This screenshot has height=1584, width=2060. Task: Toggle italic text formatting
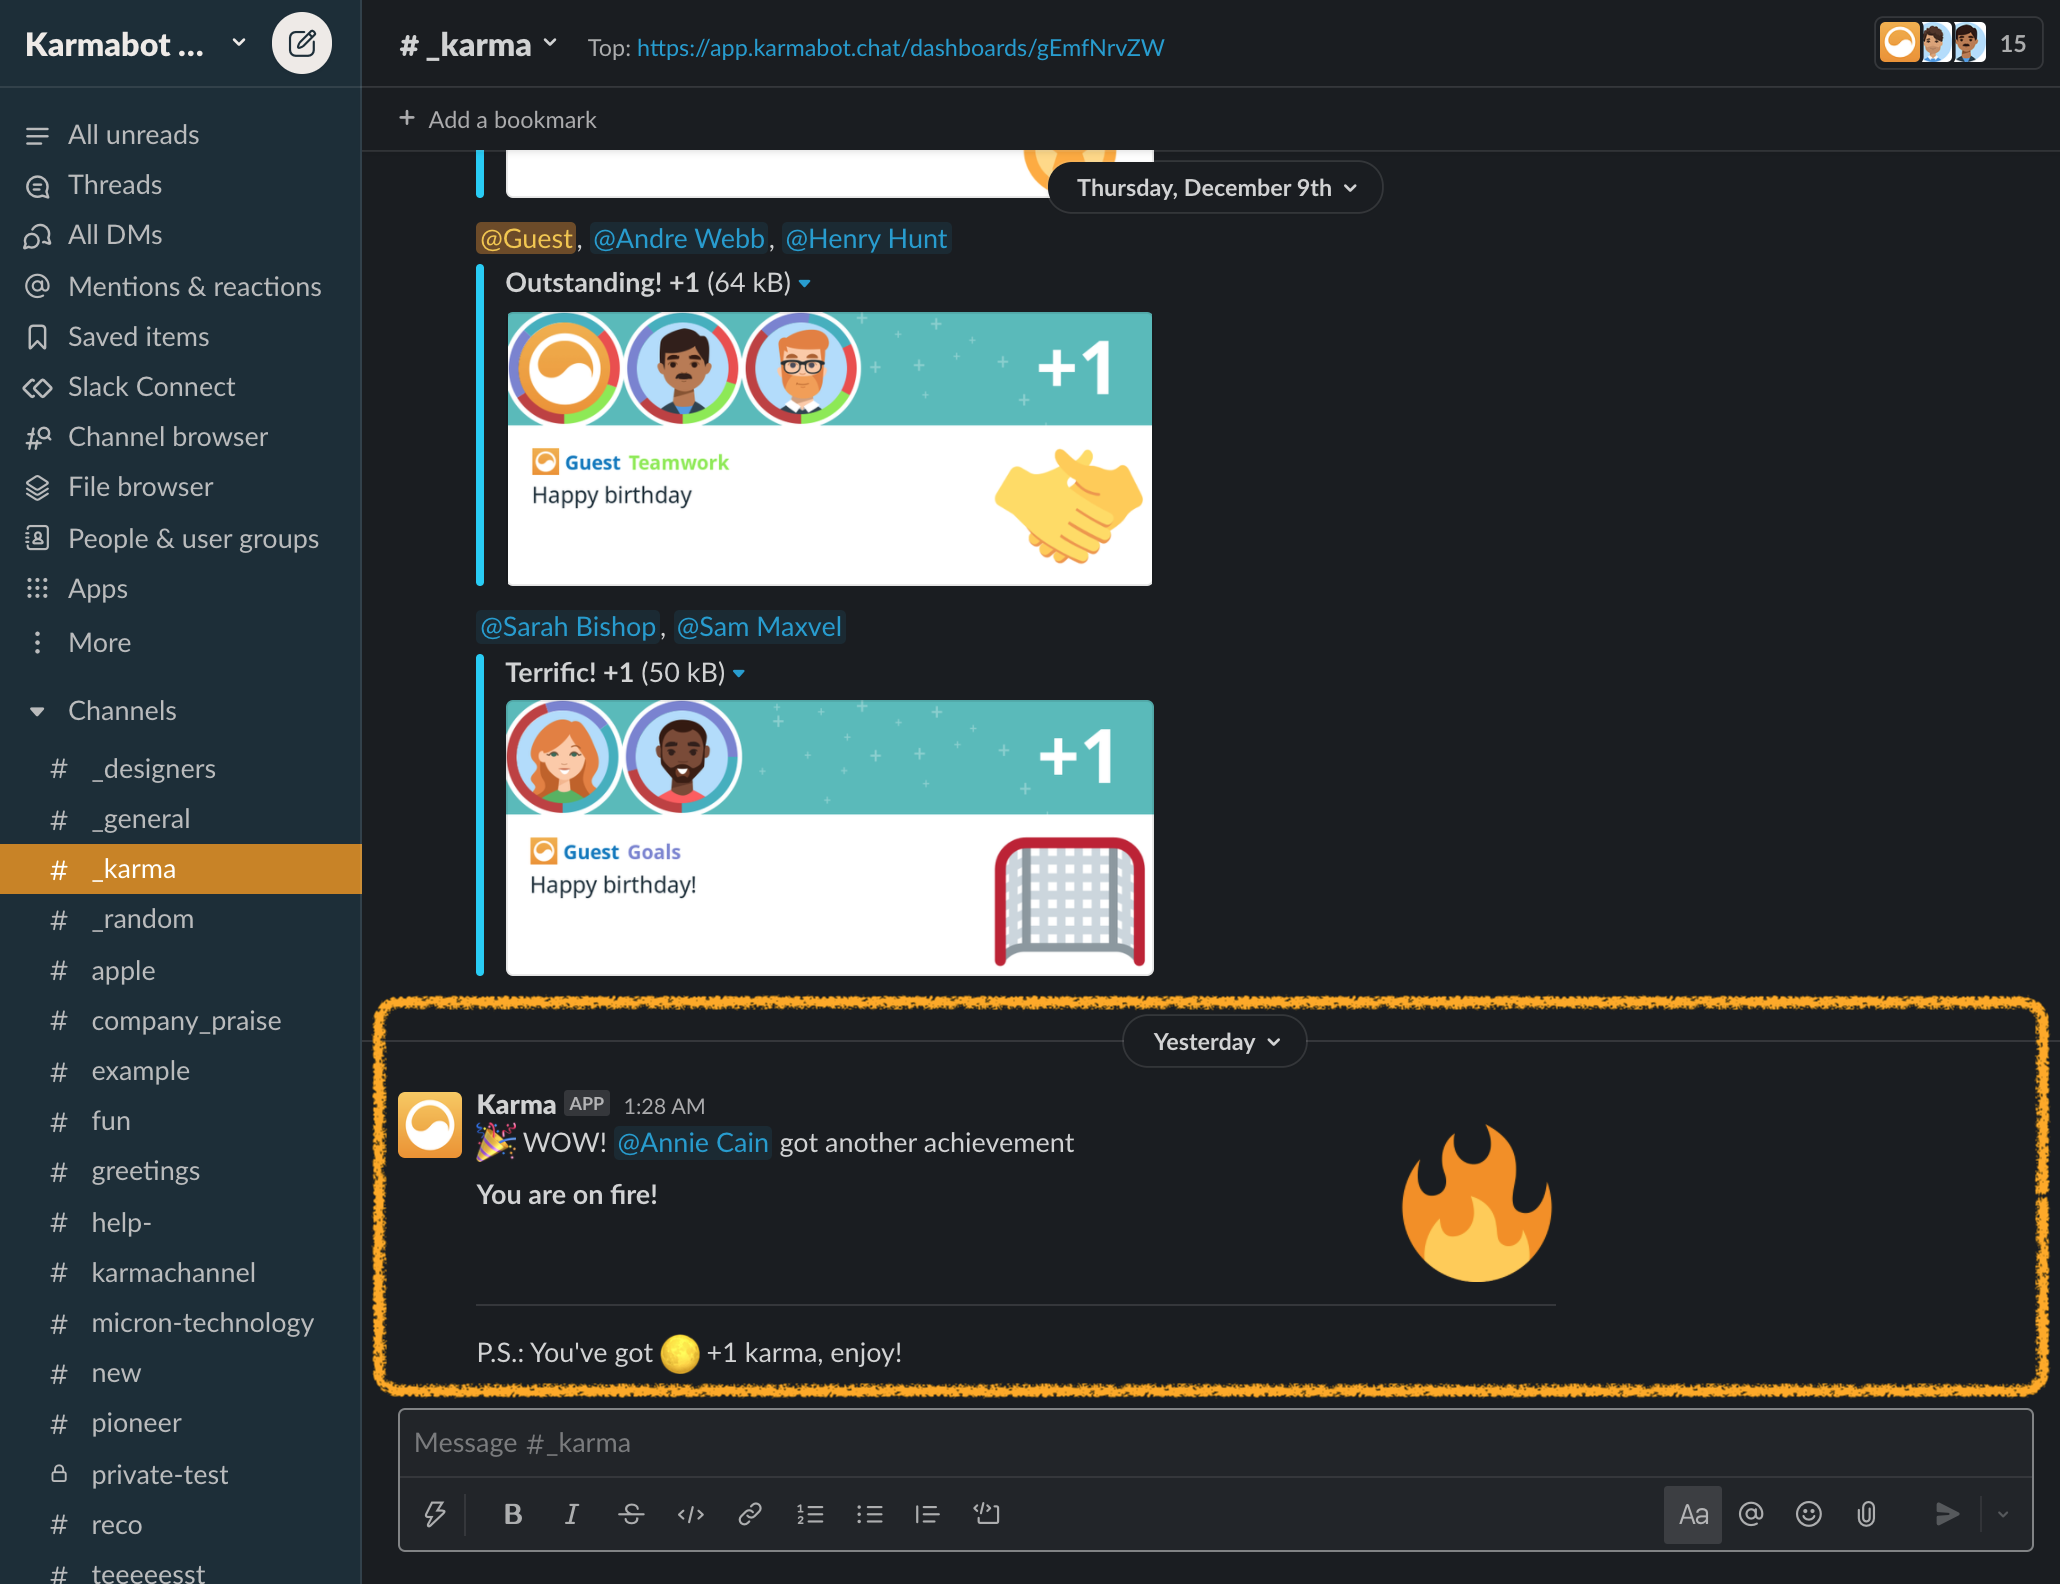[x=571, y=1514]
